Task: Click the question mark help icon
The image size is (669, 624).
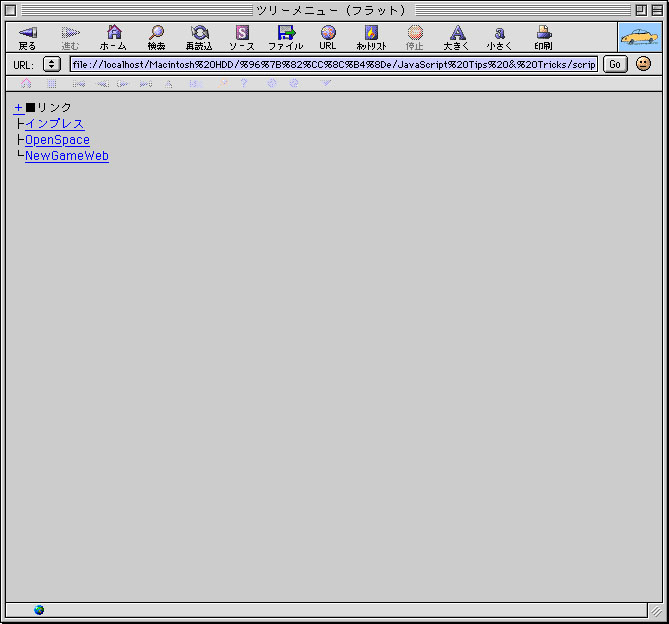Action: (244, 83)
